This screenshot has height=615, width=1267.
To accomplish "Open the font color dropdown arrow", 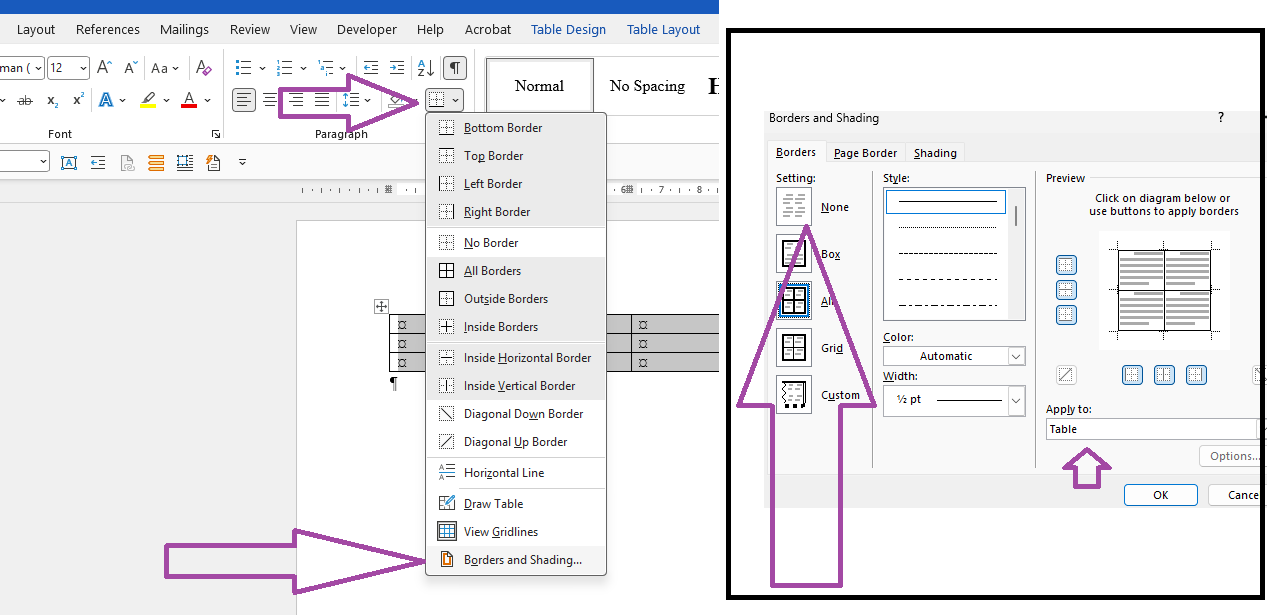I will coord(207,100).
